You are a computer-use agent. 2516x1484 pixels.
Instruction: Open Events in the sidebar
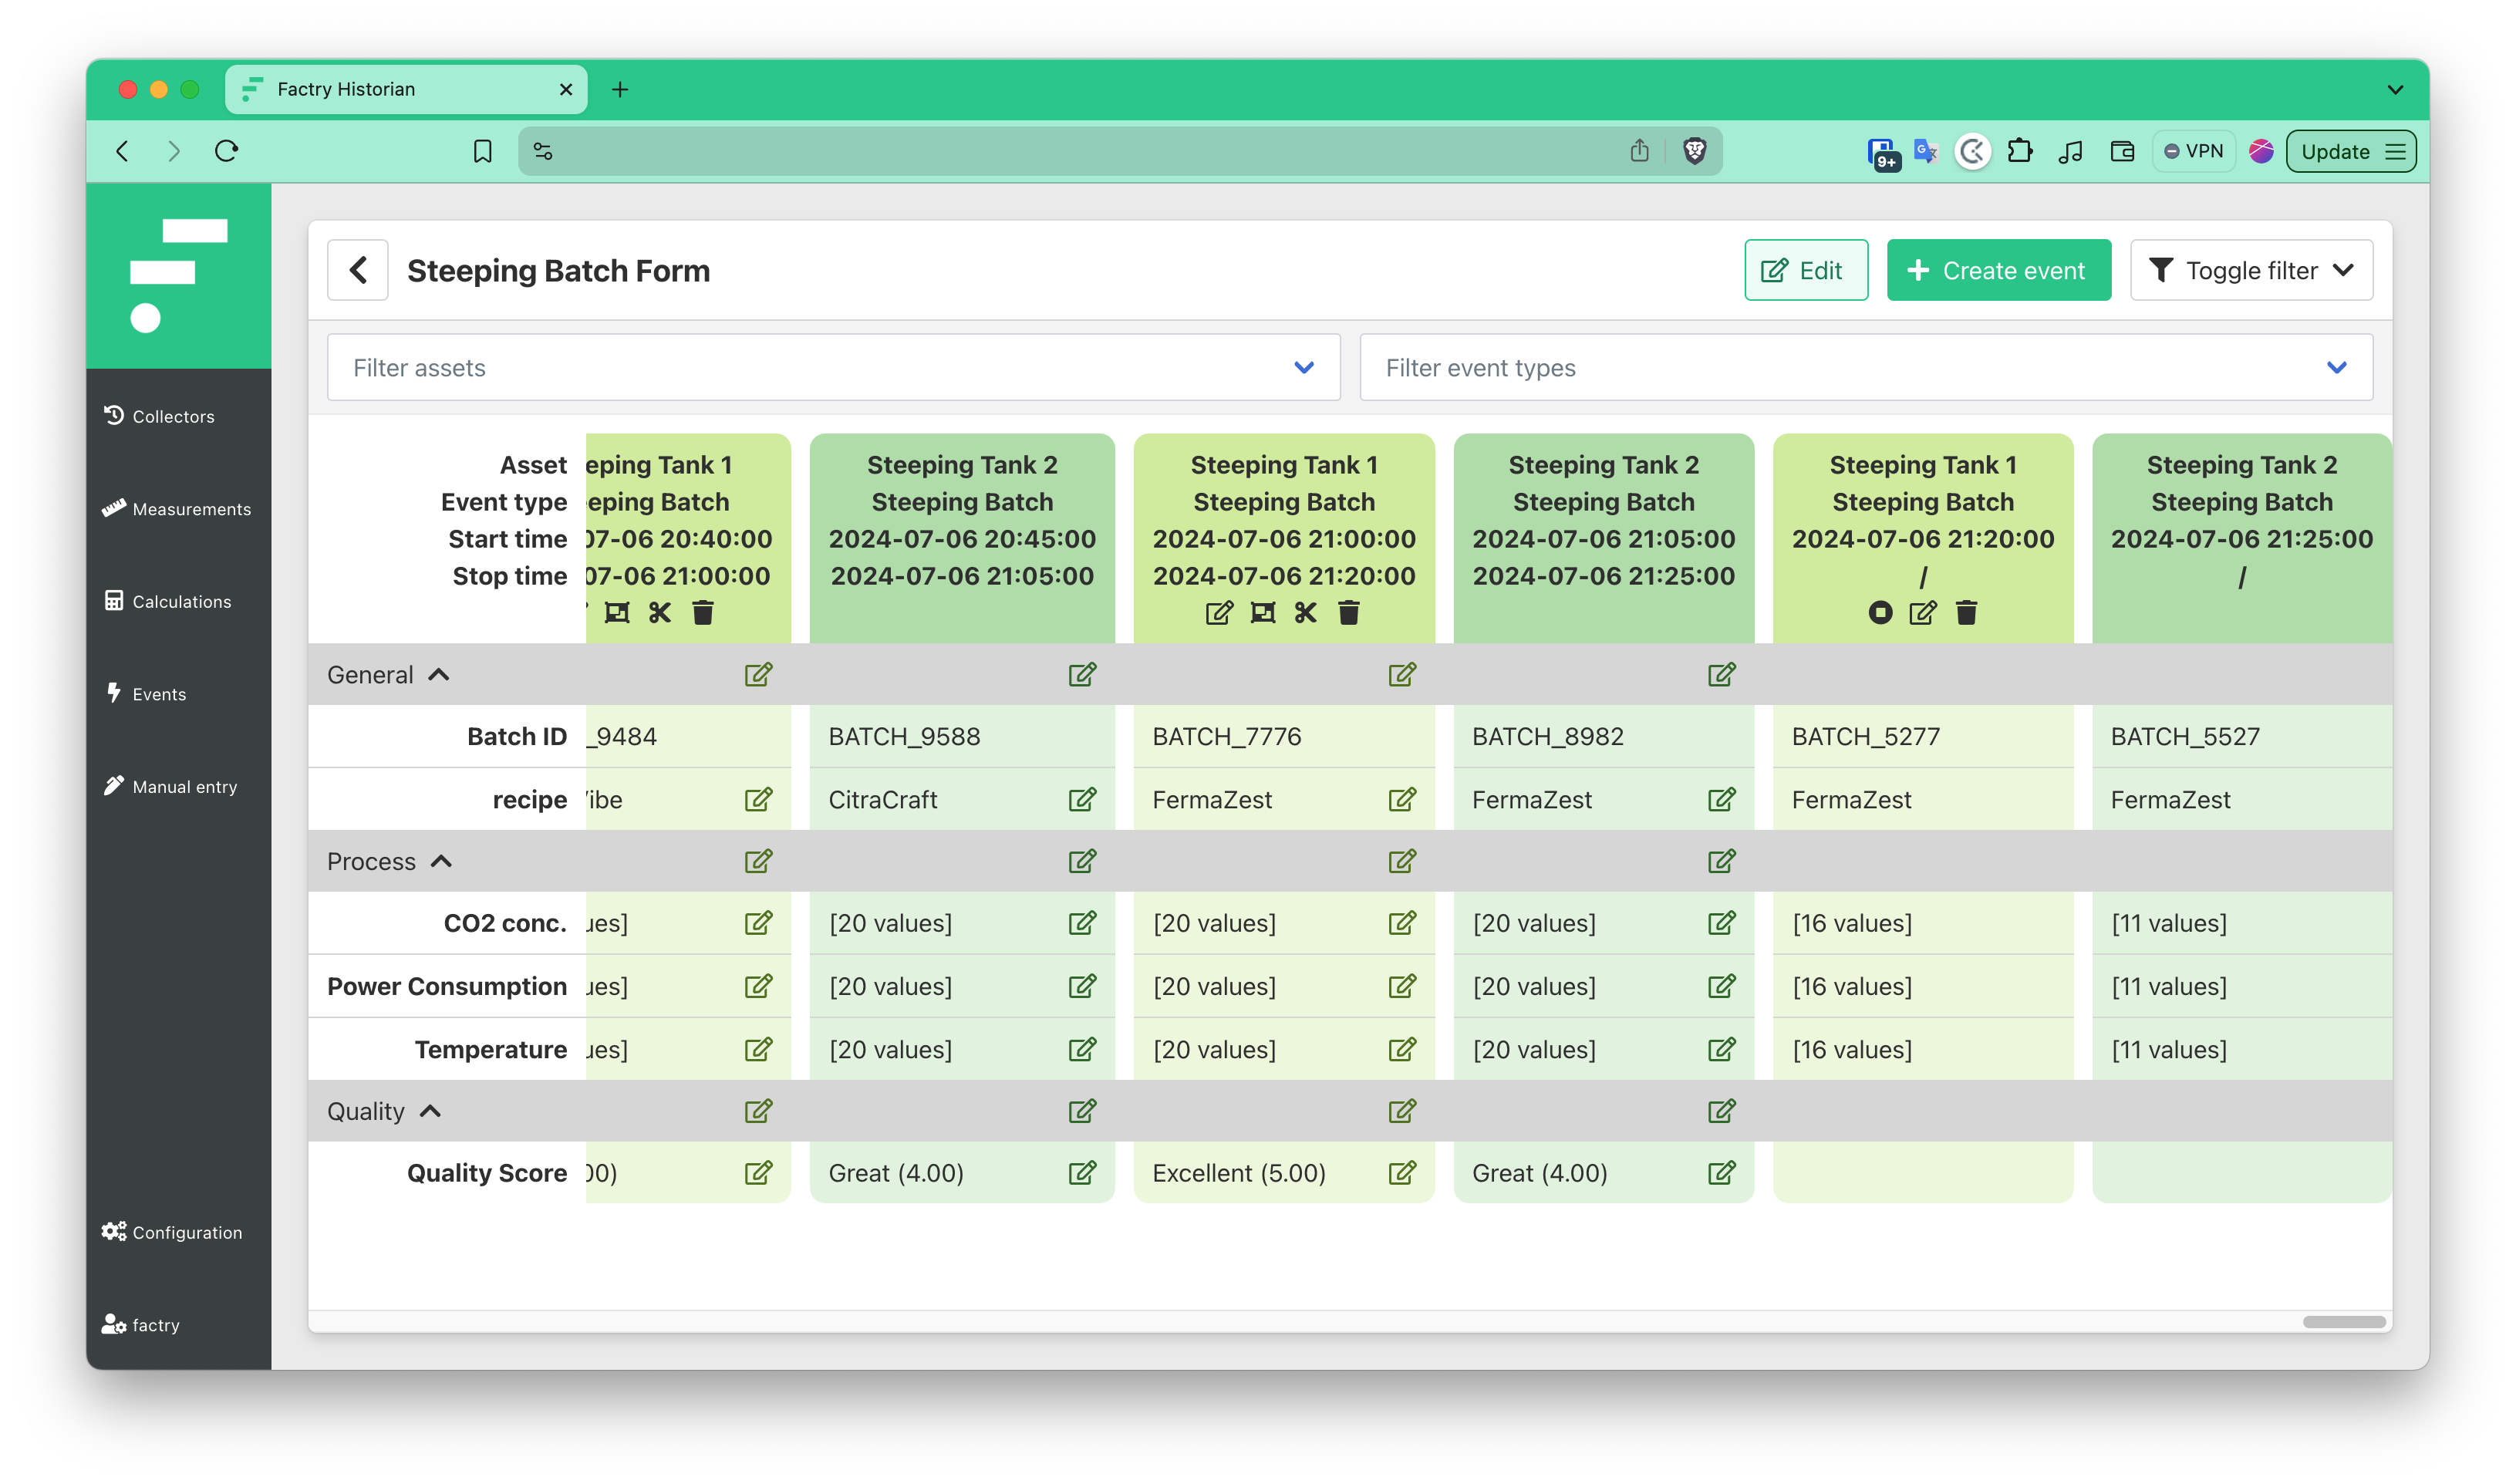[146, 694]
